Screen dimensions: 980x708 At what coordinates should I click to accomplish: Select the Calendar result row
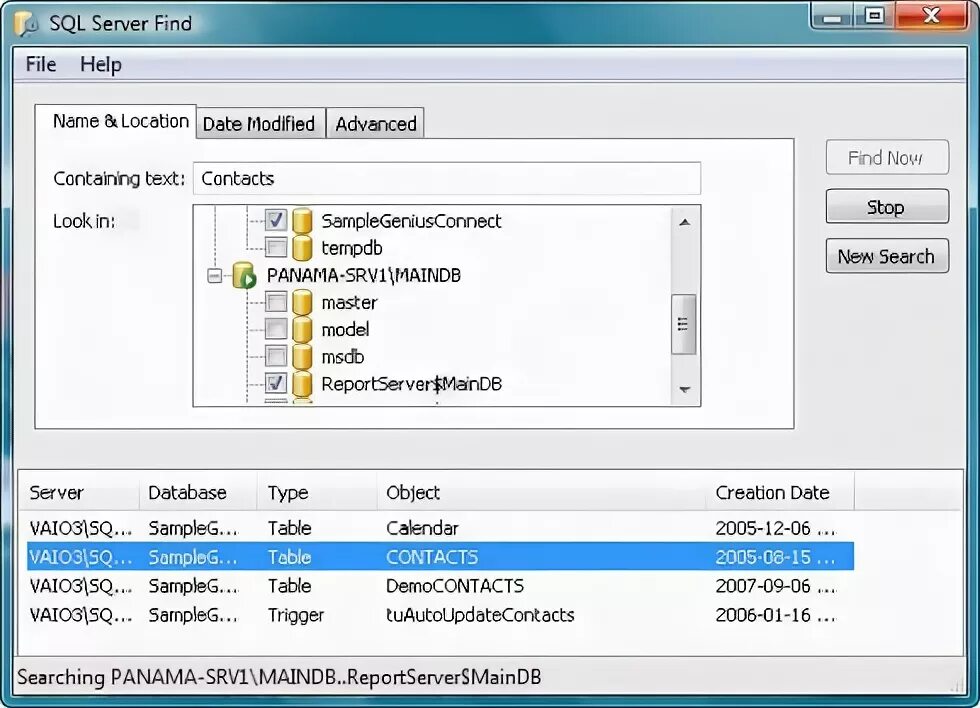tap(440, 528)
